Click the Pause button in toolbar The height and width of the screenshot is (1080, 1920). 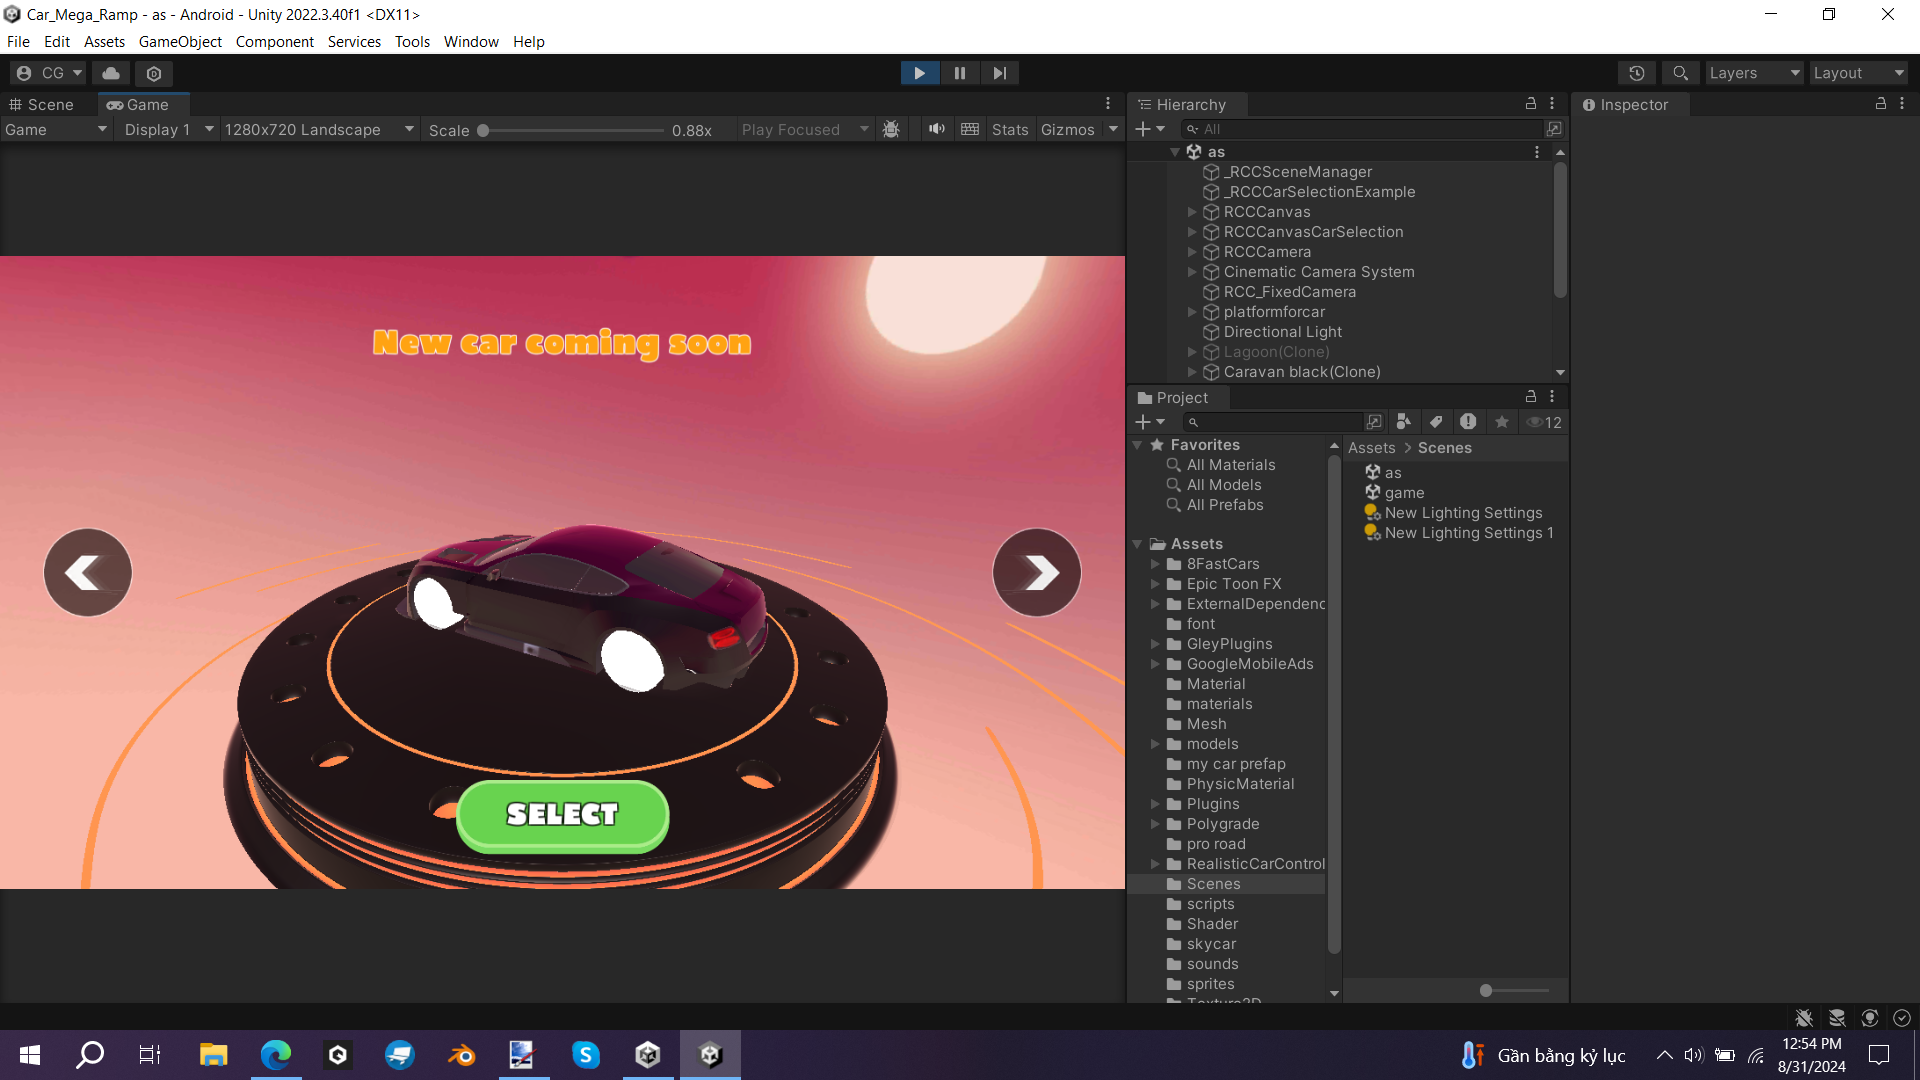pos(960,73)
